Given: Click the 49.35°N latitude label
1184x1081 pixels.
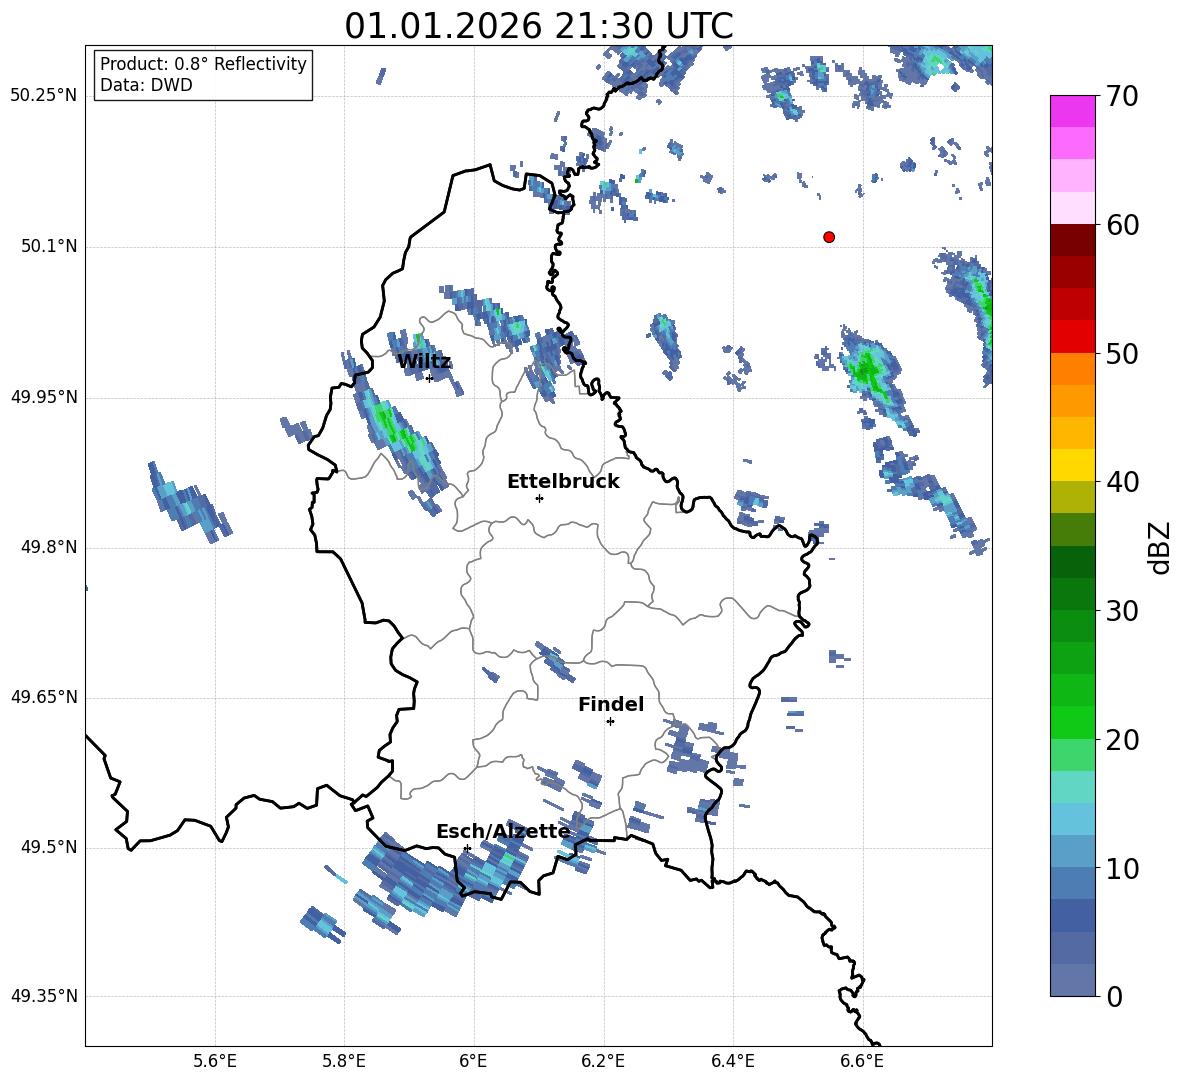Looking at the screenshot, I should (x=44, y=996).
